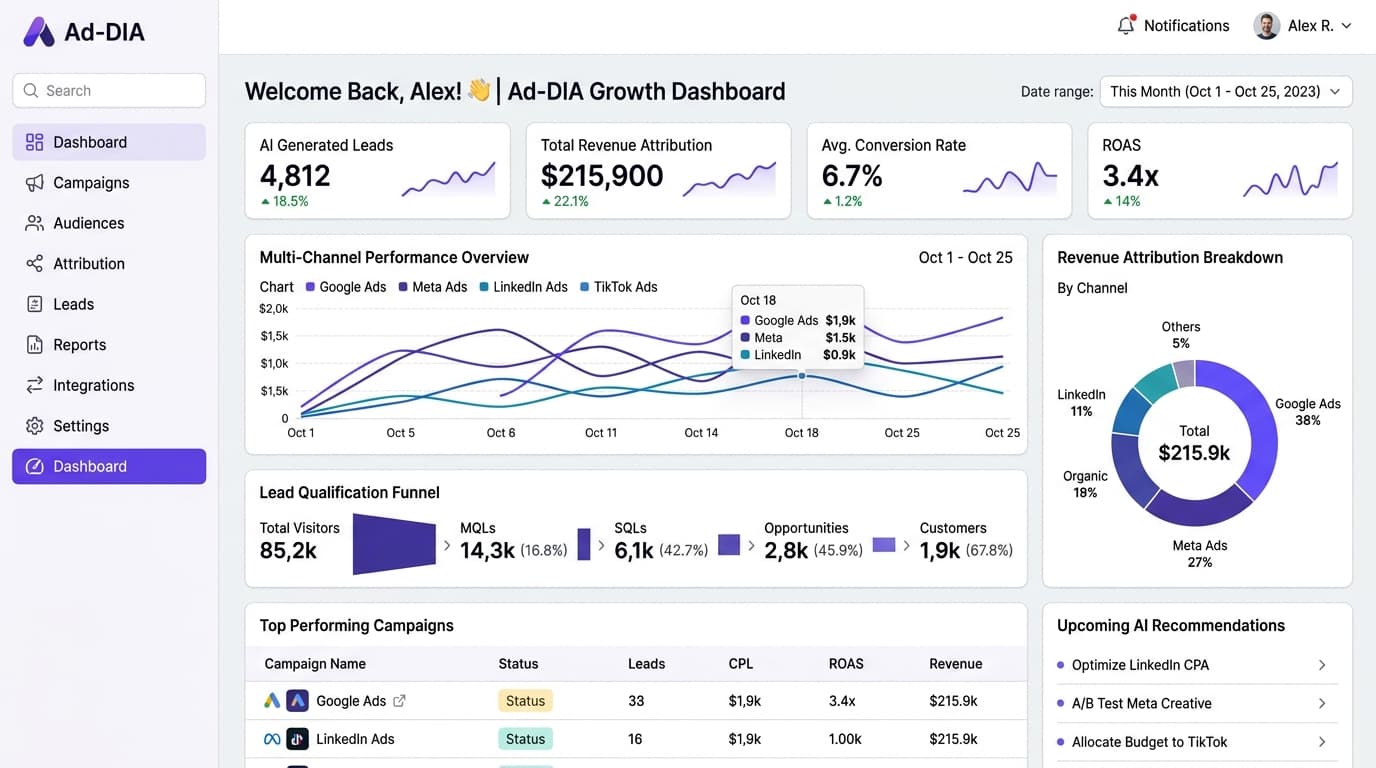
Task: Click the "6,1k" SQLs value
Action: coord(634,550)
